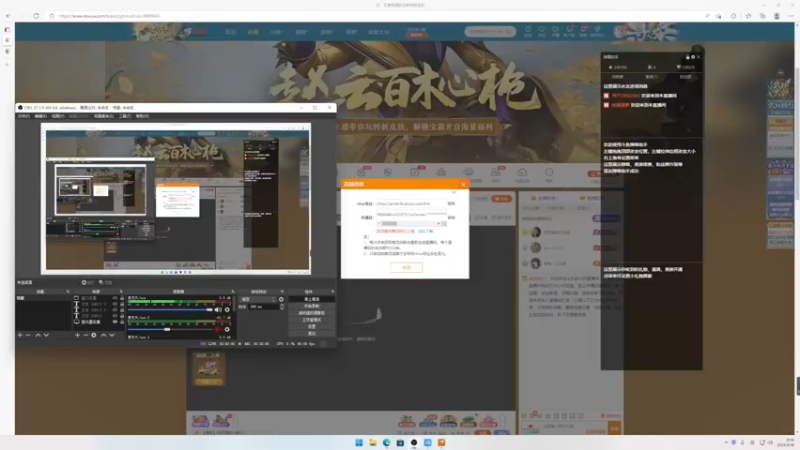Show hidden icons in the system tray

[x=726, y=442]
